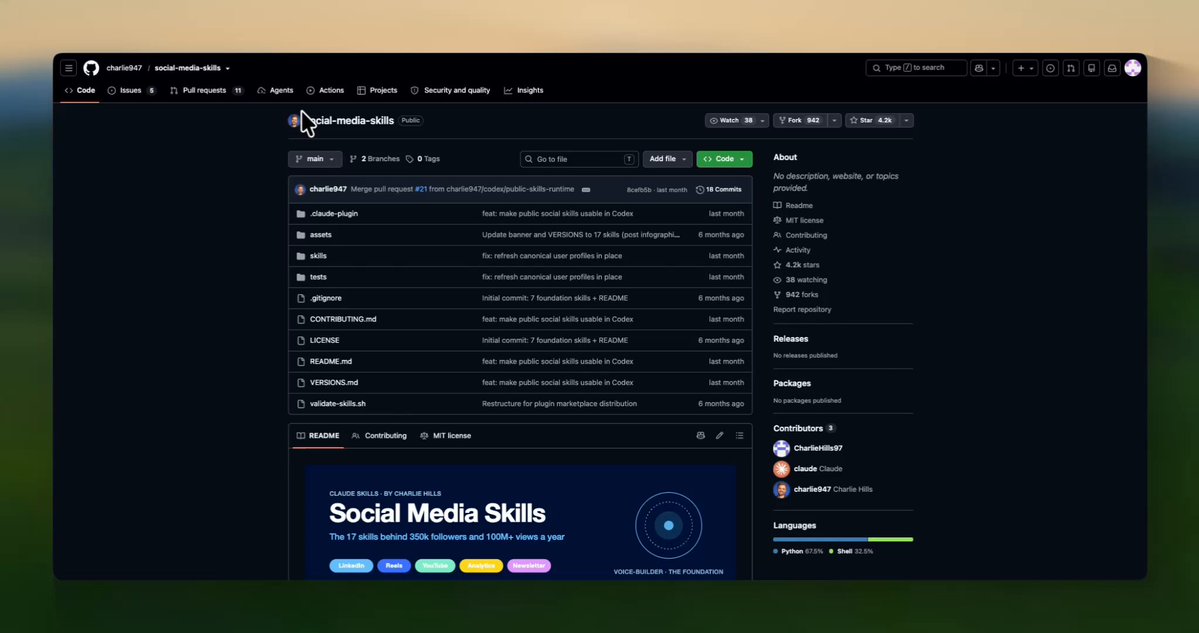The image size is (1199, 633).
Task: View the 18 Commits history
Action: 719,190
